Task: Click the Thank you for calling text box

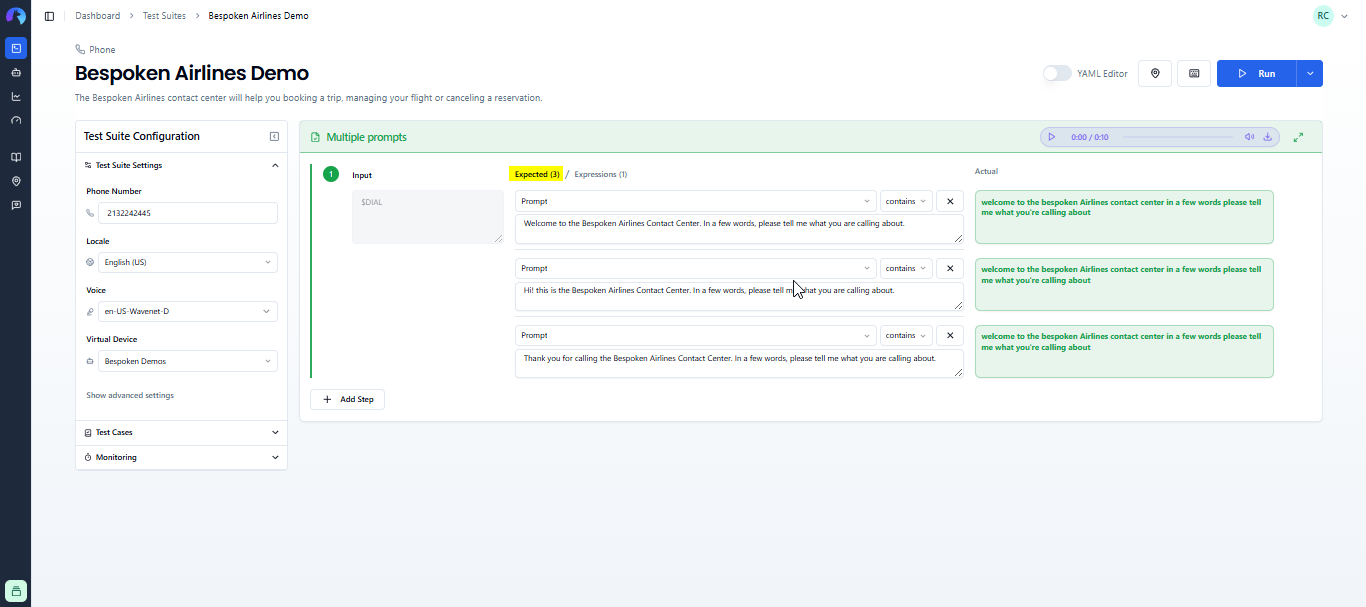Action: point(739,363)
